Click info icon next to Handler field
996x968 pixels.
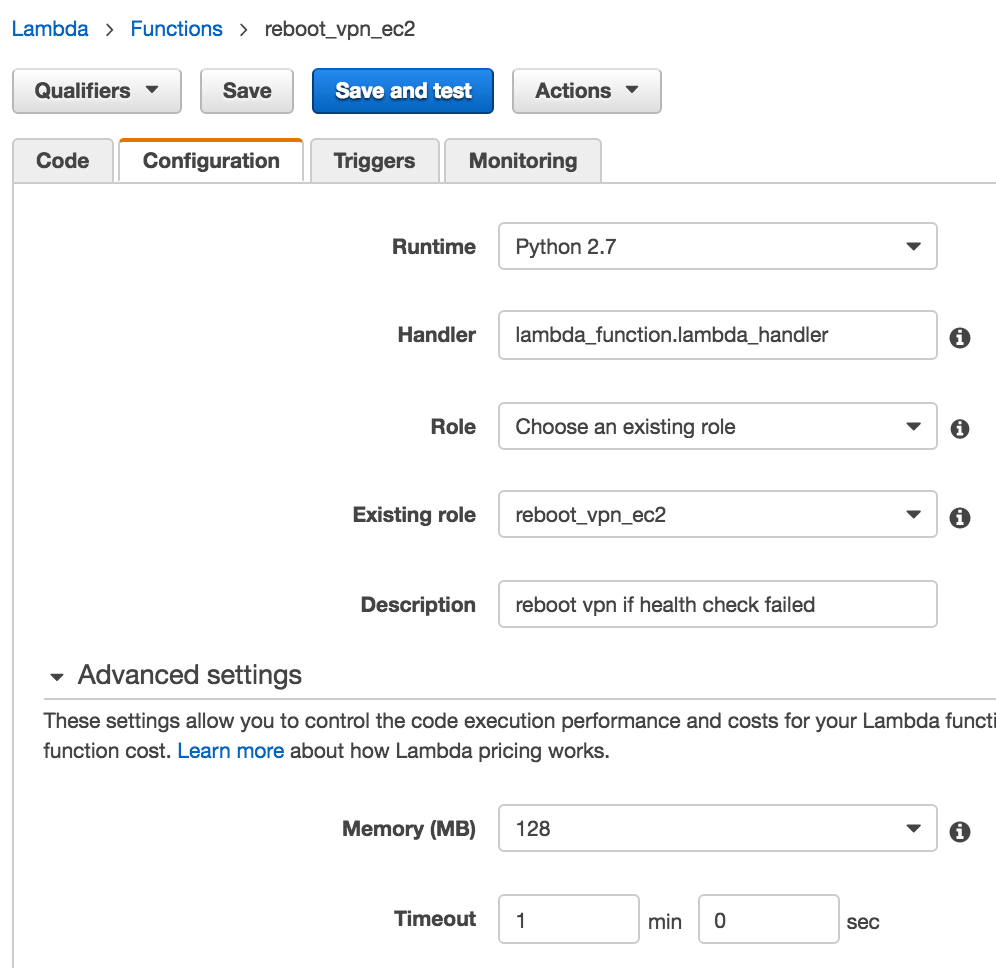click(959, 338)
